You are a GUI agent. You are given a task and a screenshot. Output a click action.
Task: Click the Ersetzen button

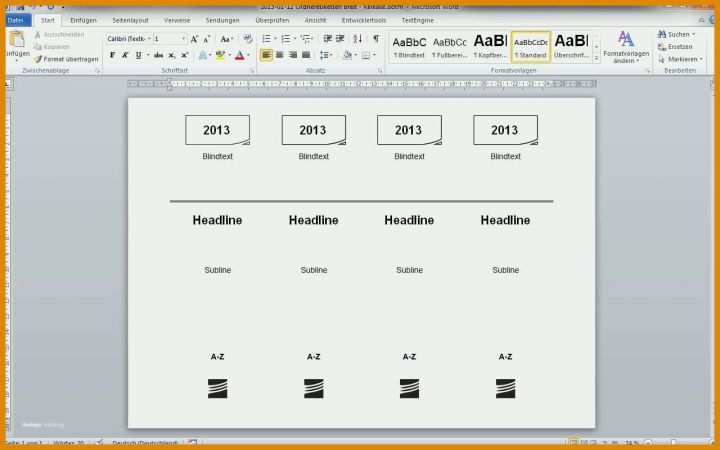tap(675, 47)
